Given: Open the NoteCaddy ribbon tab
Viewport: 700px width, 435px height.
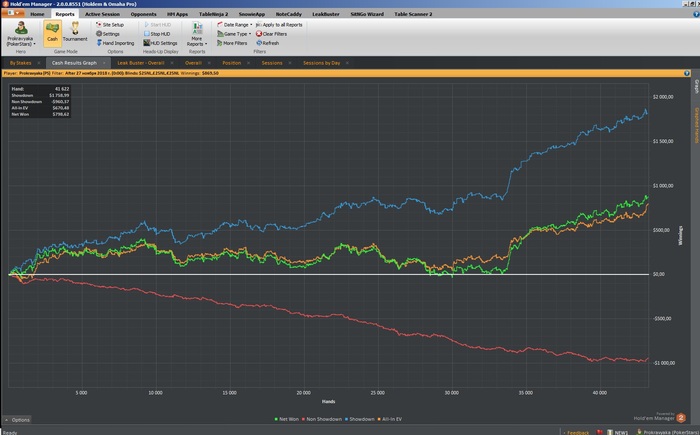Looking at the screenshot, I should [x=288, y=14].
